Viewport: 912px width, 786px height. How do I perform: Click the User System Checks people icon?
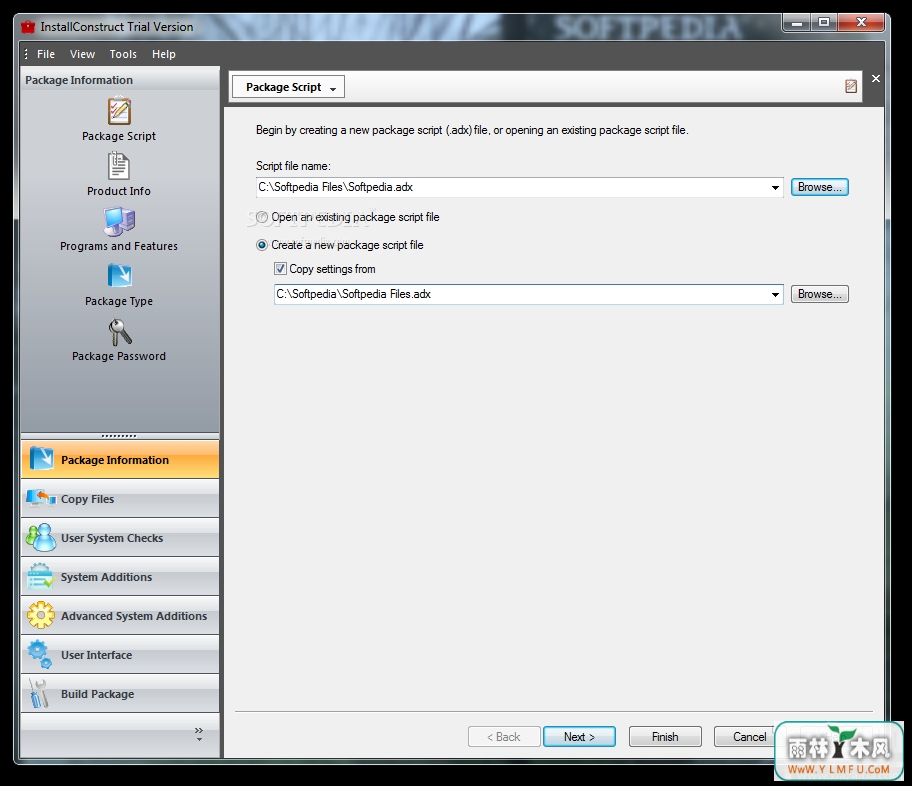pyautogui.click(x=41, y=538)
